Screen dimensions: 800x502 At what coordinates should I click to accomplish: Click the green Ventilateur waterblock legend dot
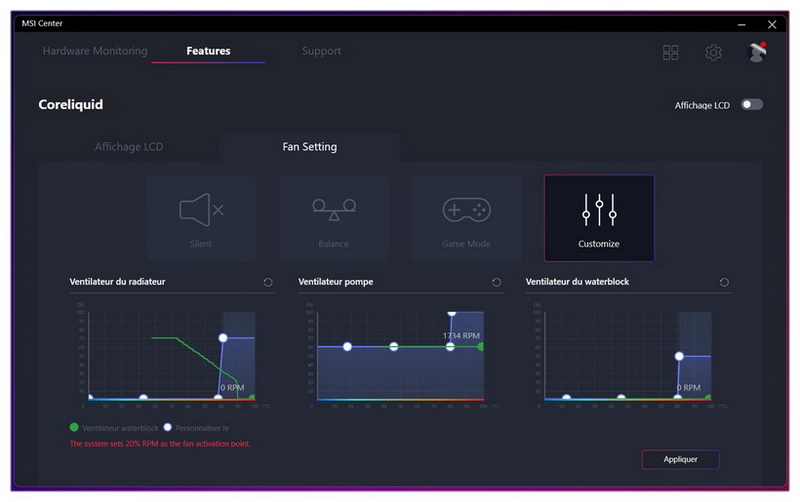(x=74, y=428)
